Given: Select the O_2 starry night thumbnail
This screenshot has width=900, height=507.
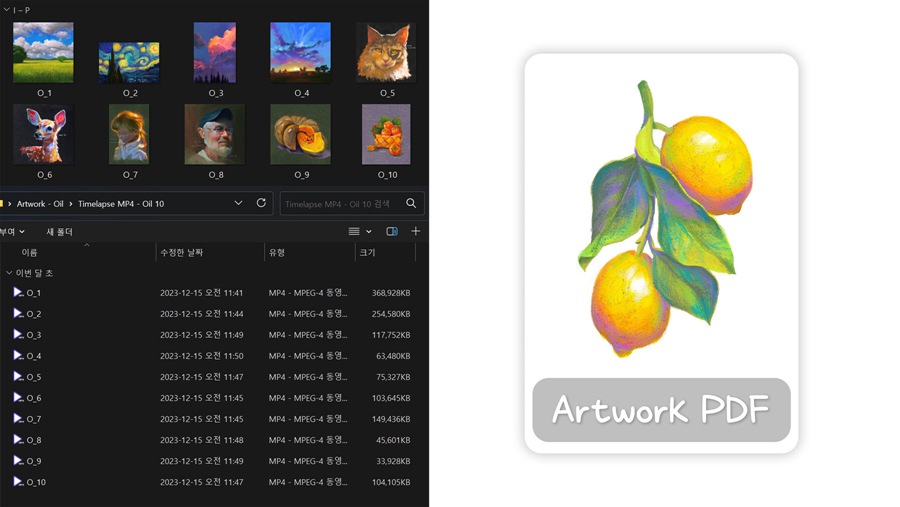Looking at the screenshot, I should point(129,63).
